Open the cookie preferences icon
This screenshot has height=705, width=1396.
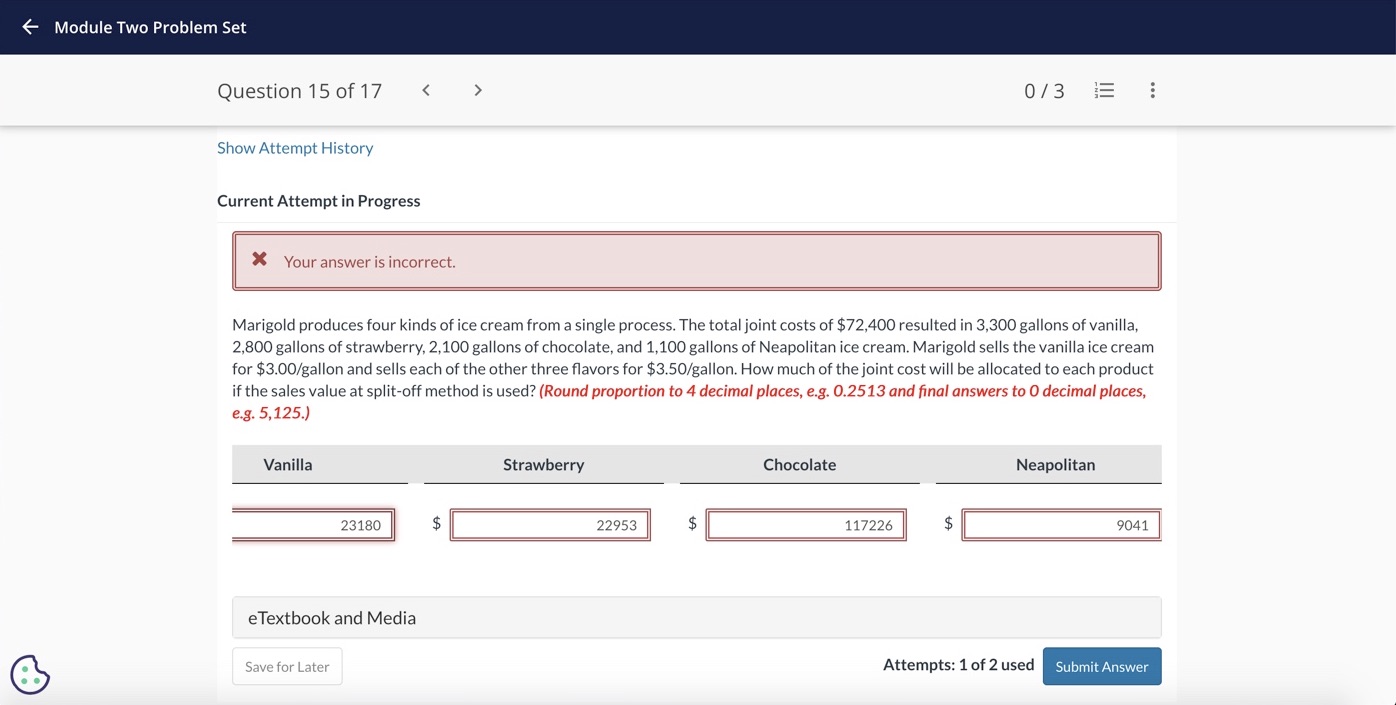[30, 674]
